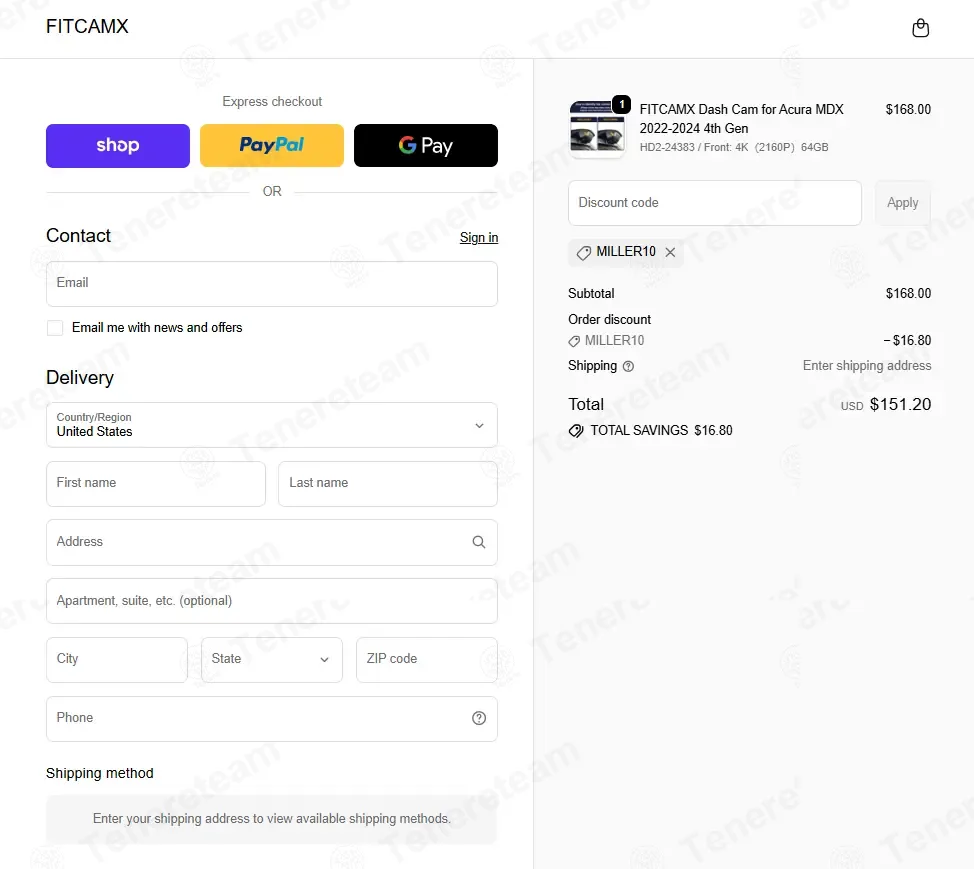
Task: Click the Sign in link
Action: (x=478, y=237)
